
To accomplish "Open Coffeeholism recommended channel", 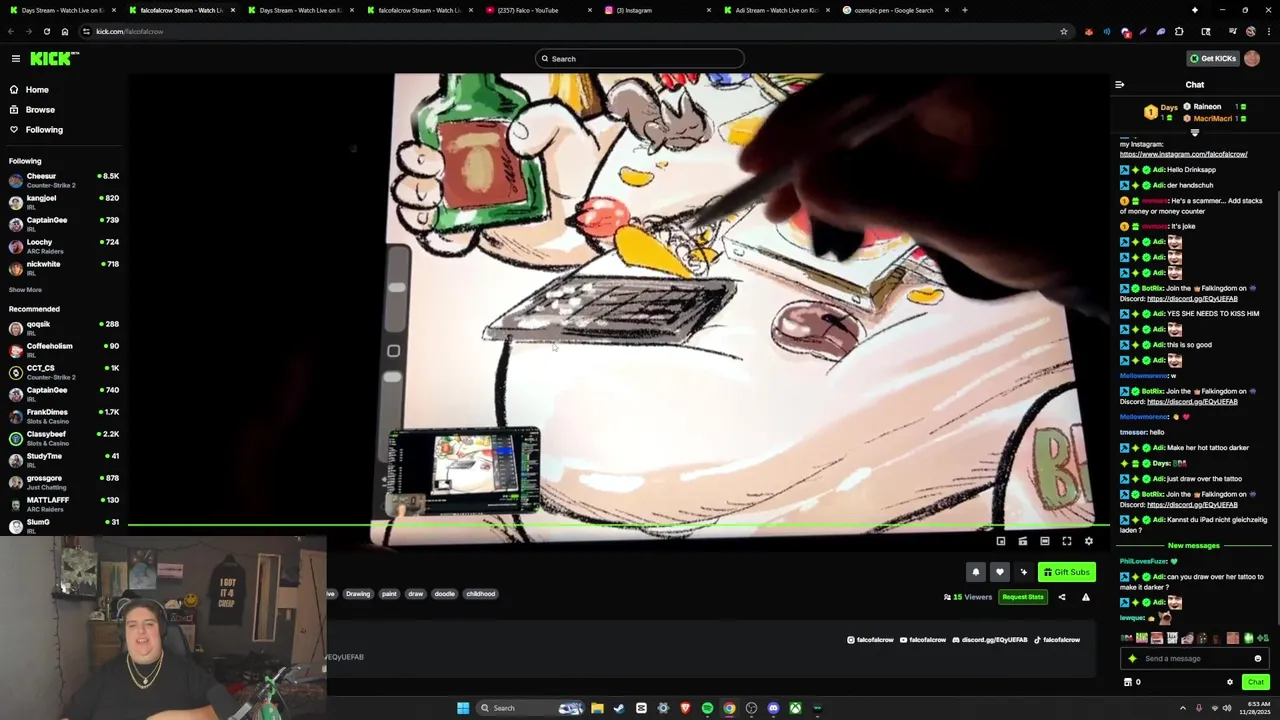I will (63, 350).
